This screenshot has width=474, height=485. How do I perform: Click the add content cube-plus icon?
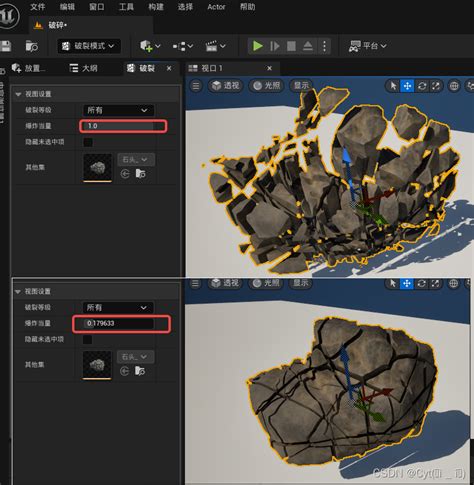(x=147, y=46)
